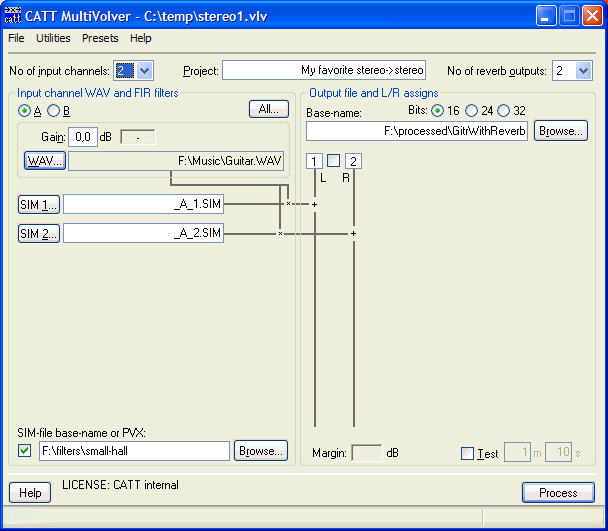Viewport: 608px width, 531px height.
Task: Click the Project name input field
Action: (x=324, y=70)
